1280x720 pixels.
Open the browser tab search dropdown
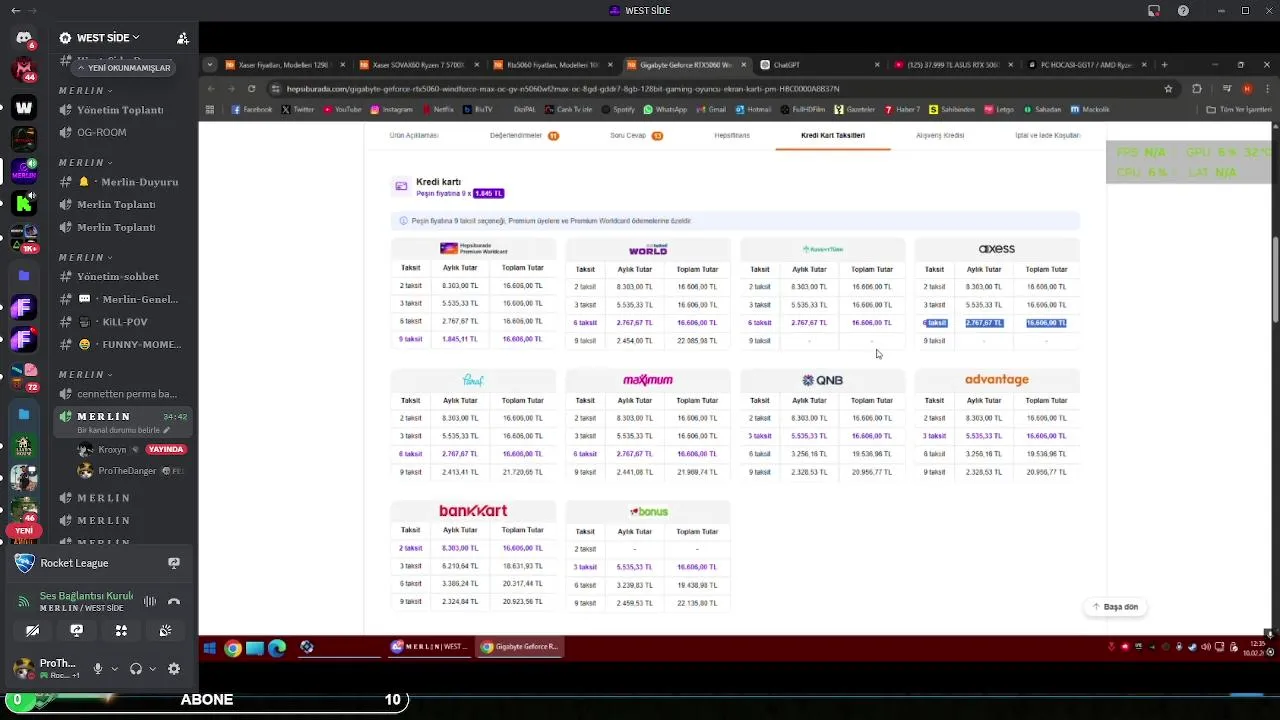coord(209,65)
